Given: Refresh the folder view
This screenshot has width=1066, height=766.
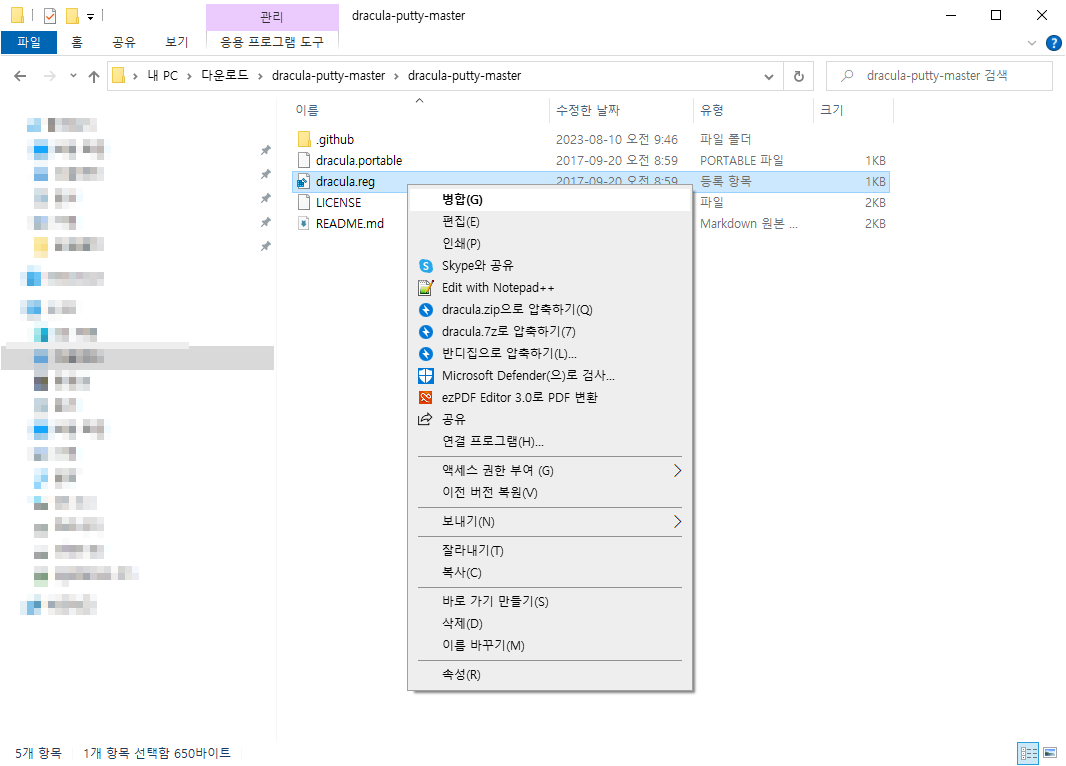Looking at the screenshot, I should click(799, 76).
